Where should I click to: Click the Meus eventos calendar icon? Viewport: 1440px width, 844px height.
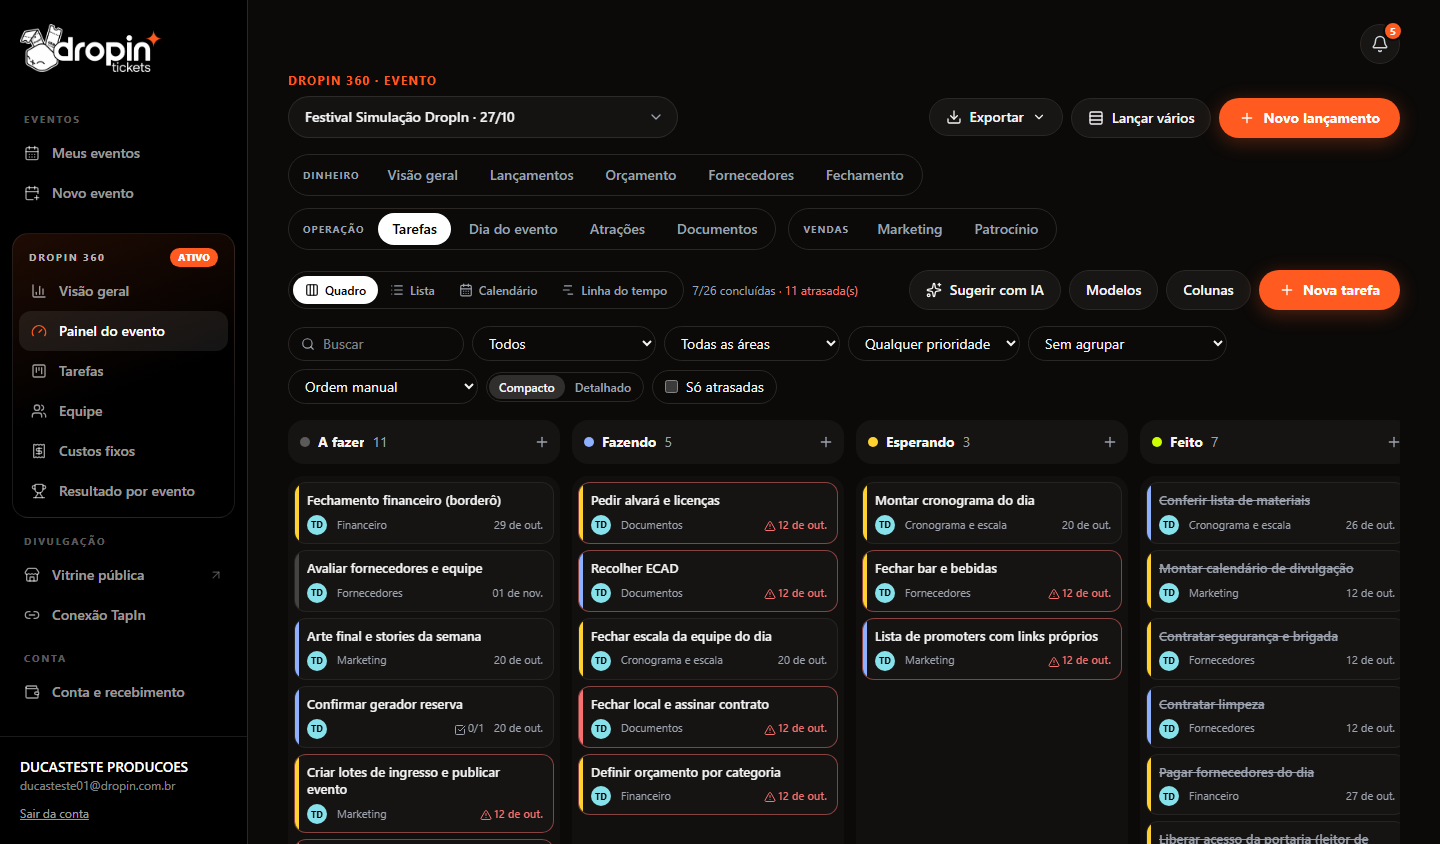pos(32,153)
